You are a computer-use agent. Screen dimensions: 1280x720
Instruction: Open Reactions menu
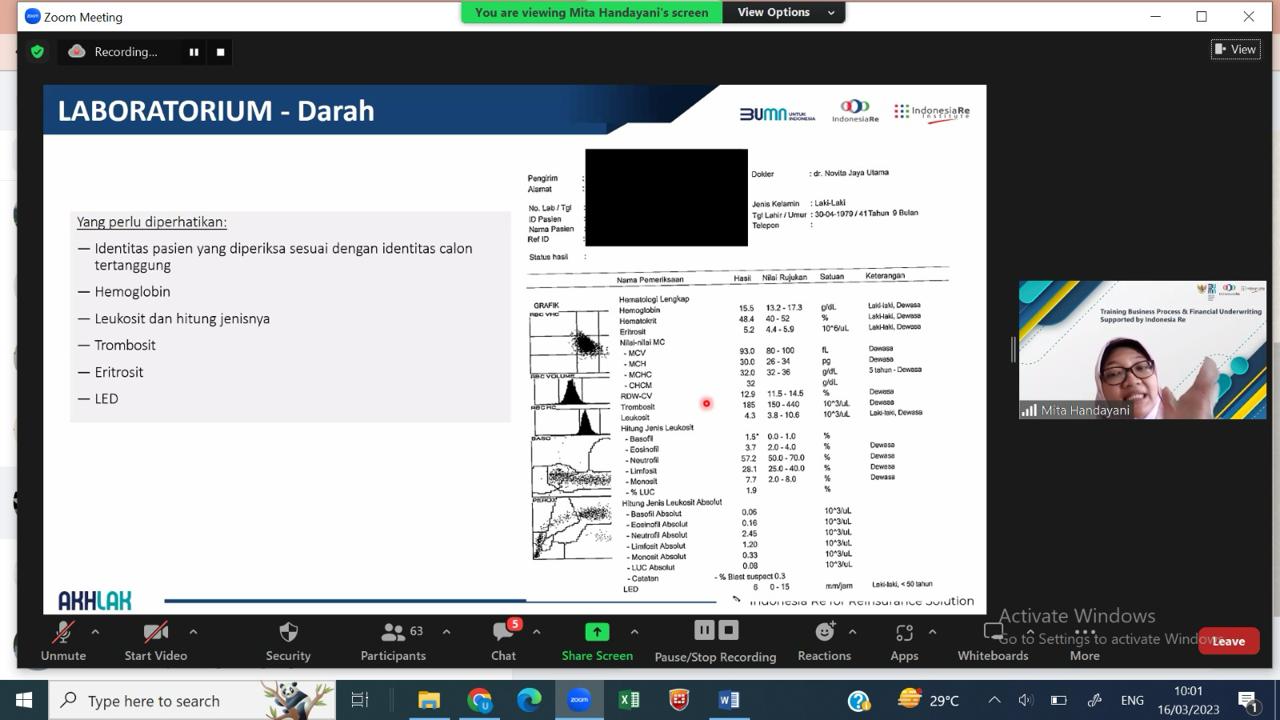point(824,641)
